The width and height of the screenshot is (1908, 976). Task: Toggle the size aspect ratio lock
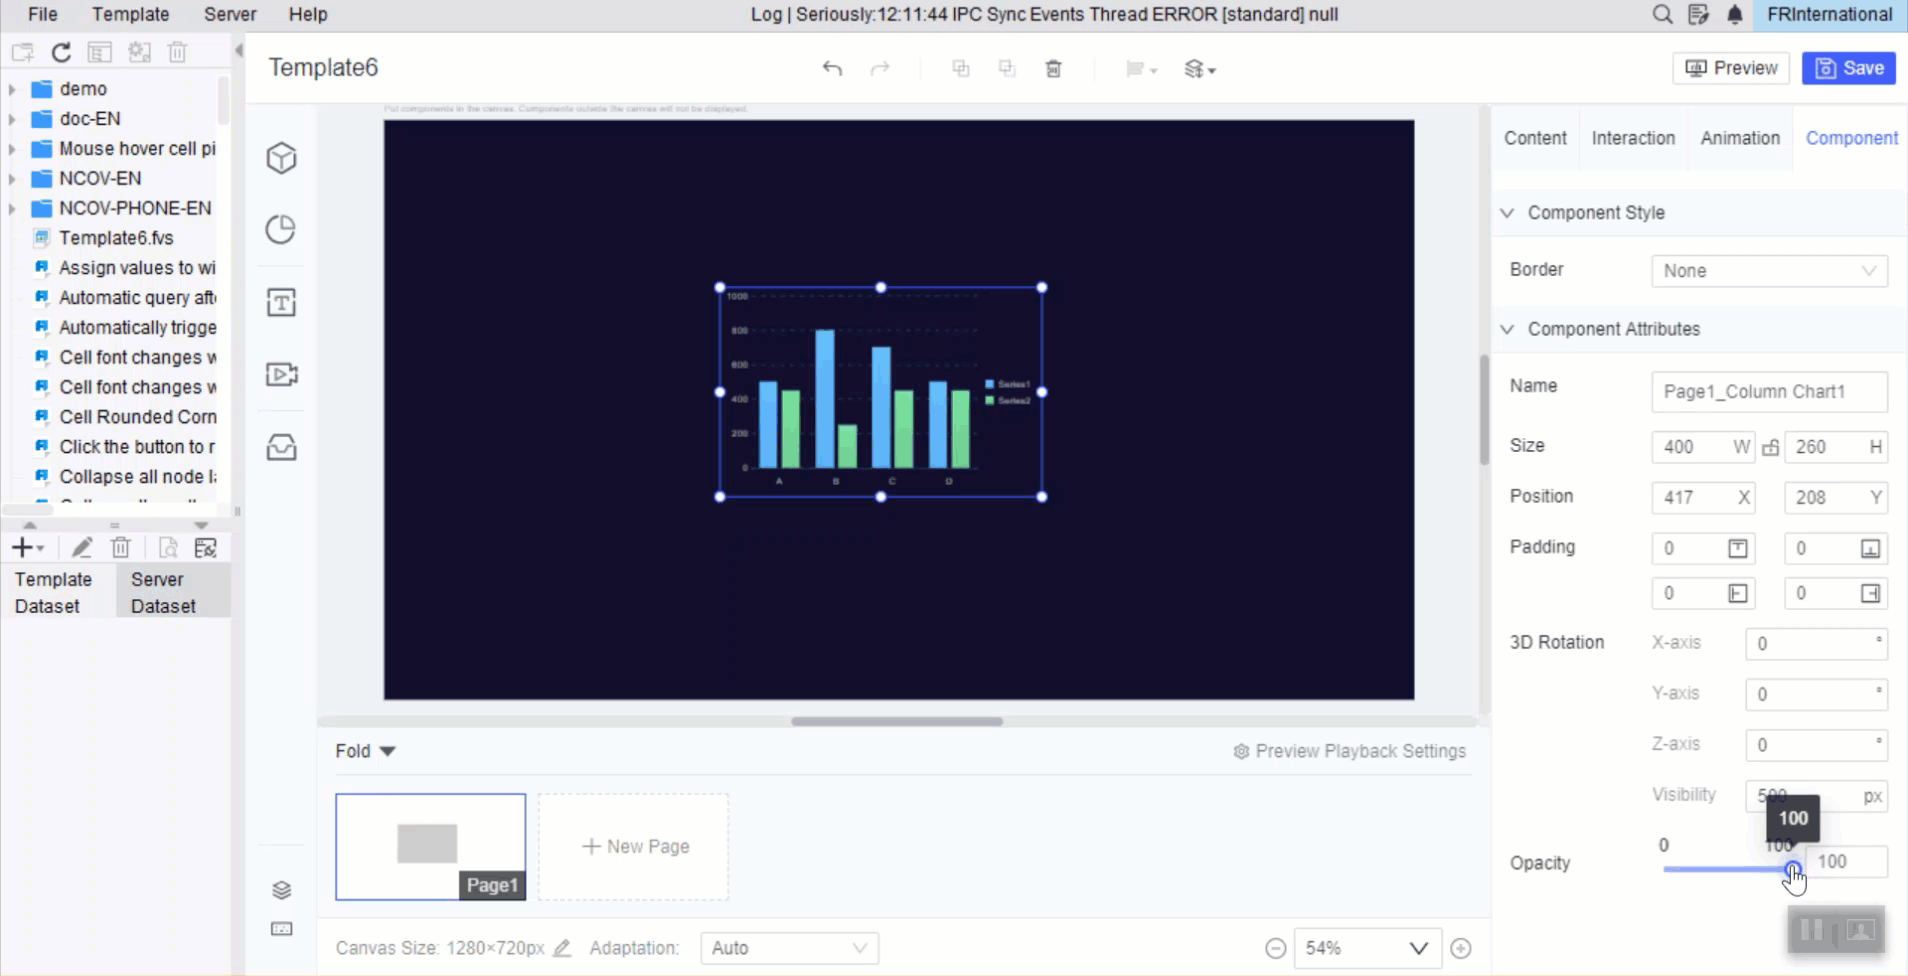[x=1771, y=447]
